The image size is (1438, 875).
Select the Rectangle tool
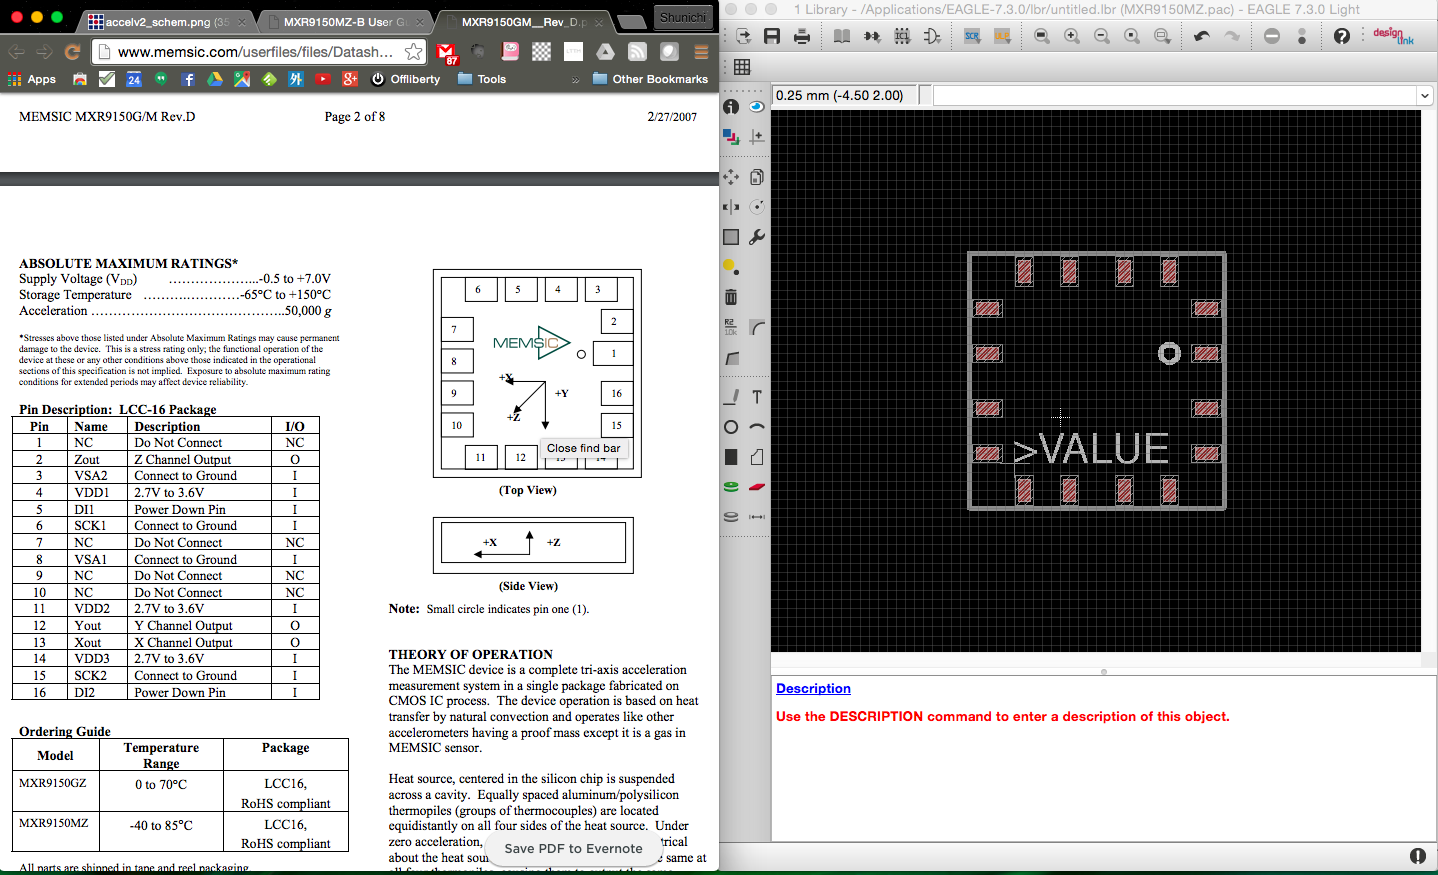point(731,457)
